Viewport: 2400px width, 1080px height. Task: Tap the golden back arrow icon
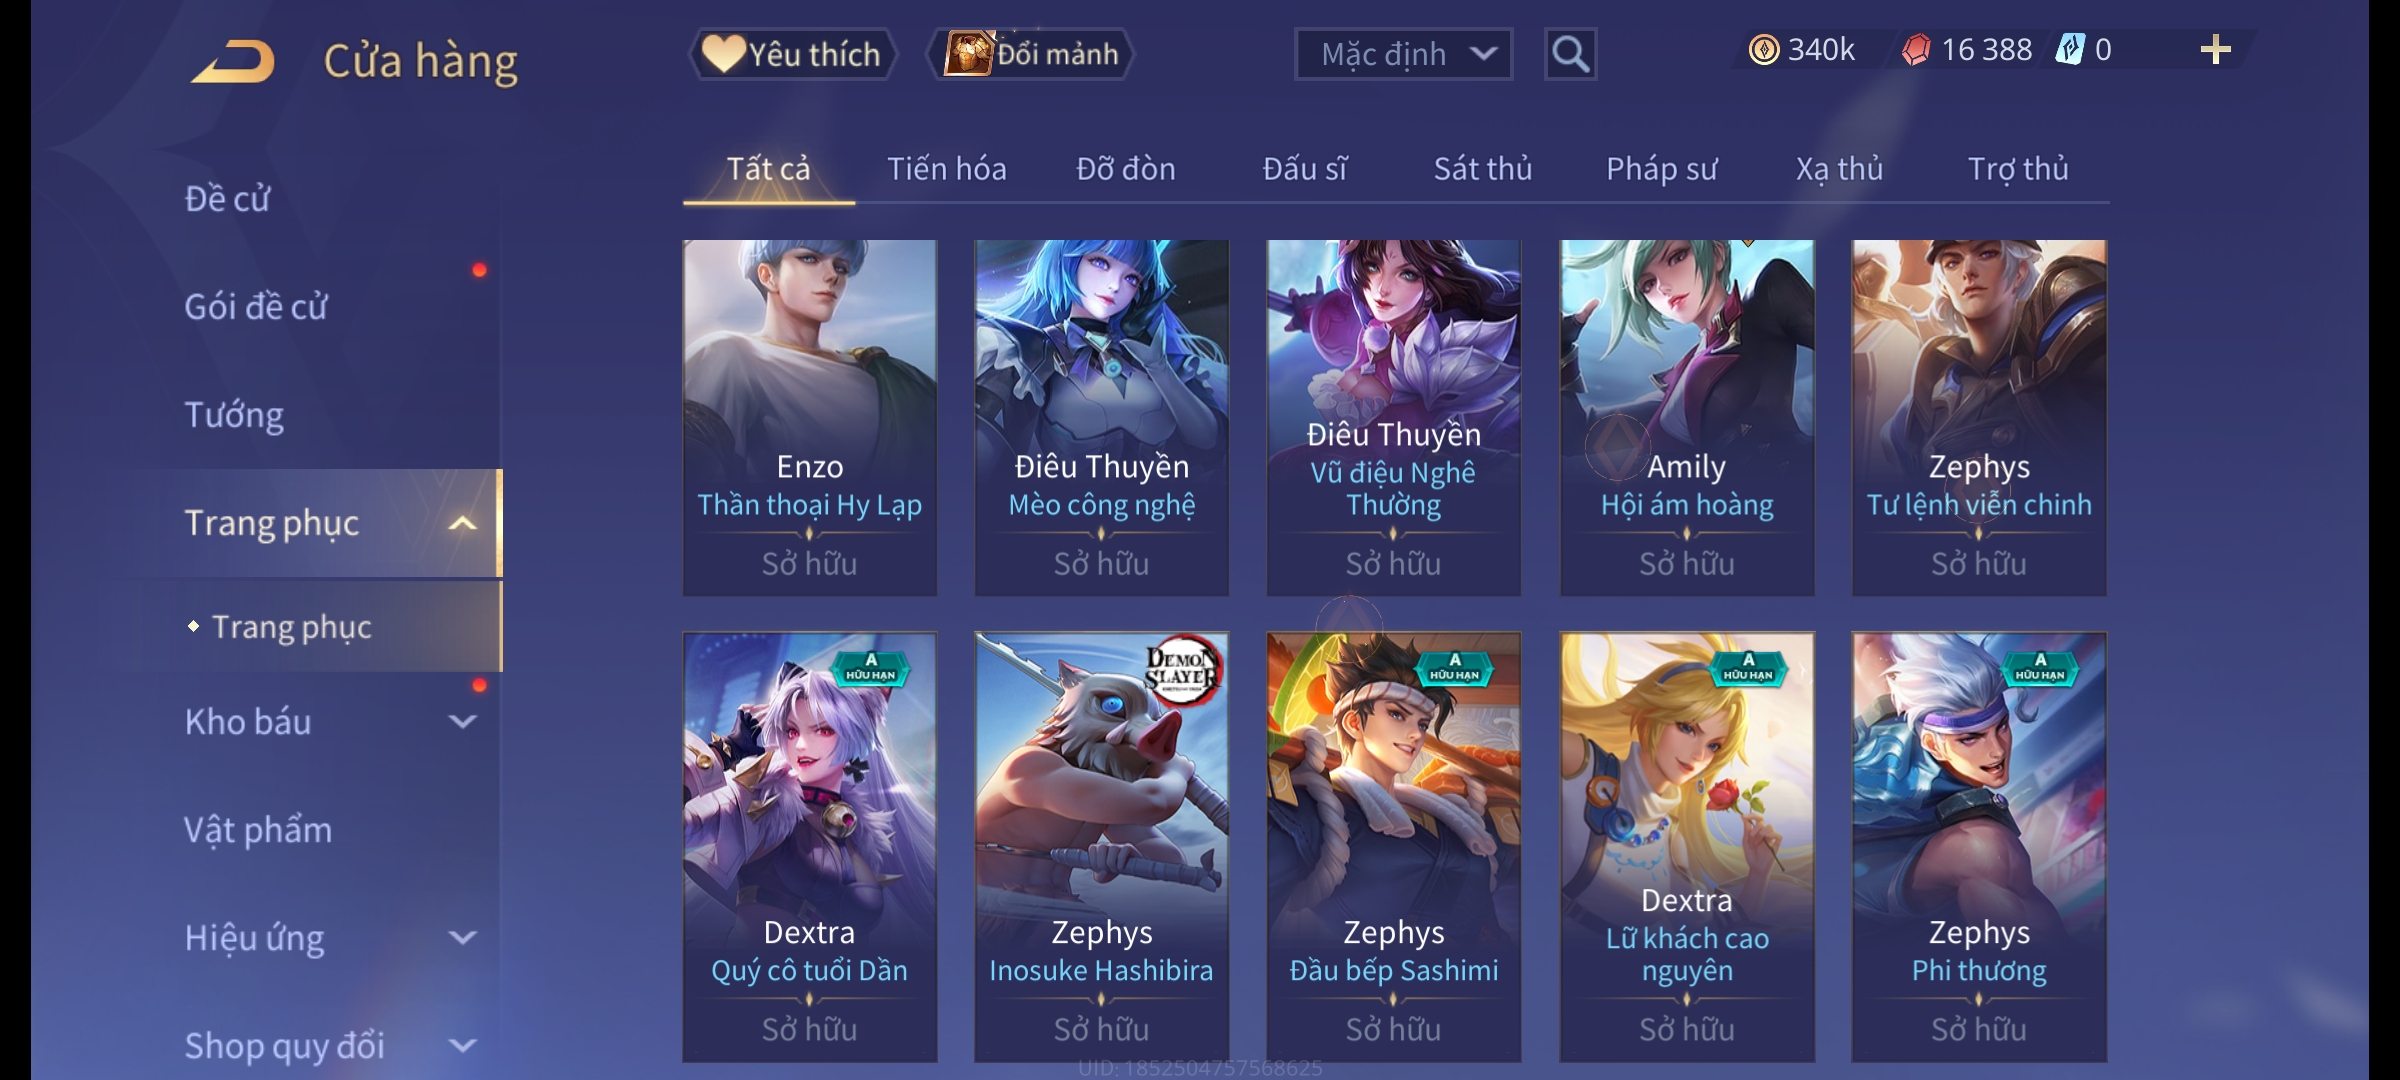234,61
